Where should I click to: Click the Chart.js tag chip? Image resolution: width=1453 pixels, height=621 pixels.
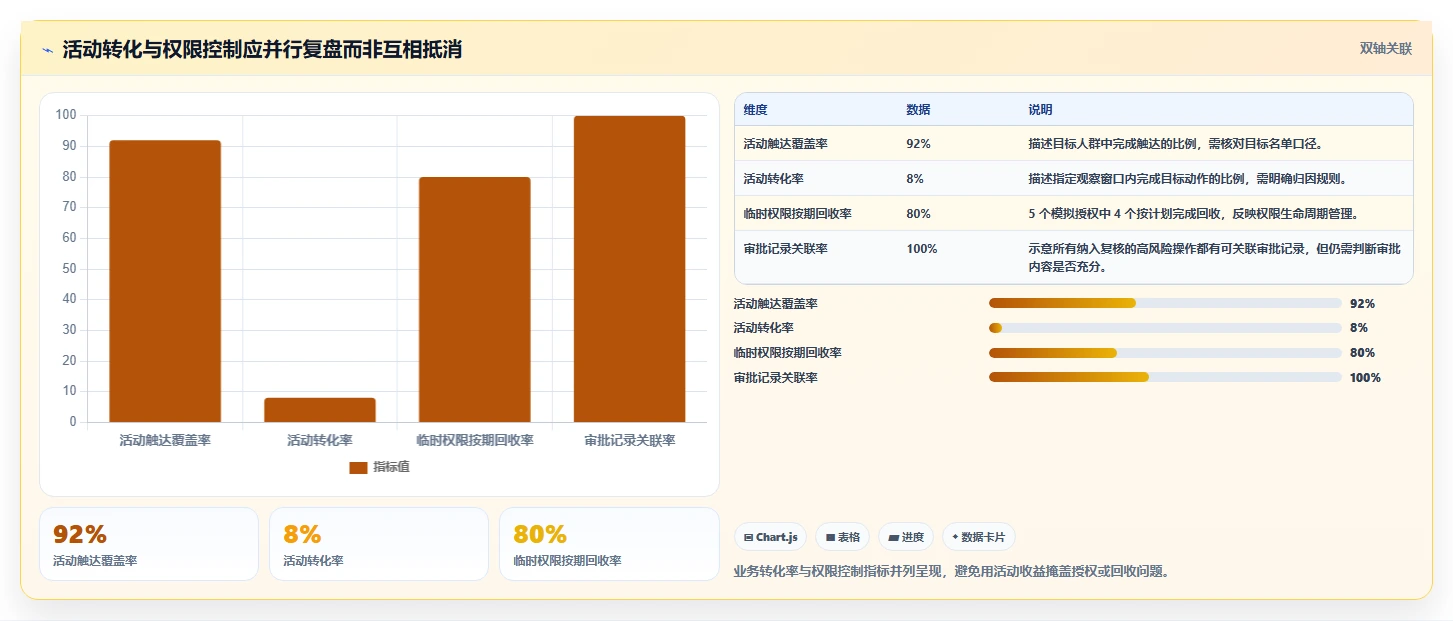pos(771,537)
